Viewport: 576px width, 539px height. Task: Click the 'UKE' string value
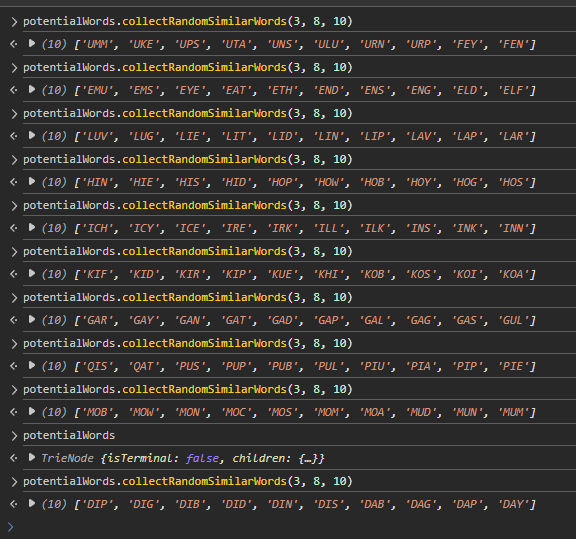click(x=144, y=44)
